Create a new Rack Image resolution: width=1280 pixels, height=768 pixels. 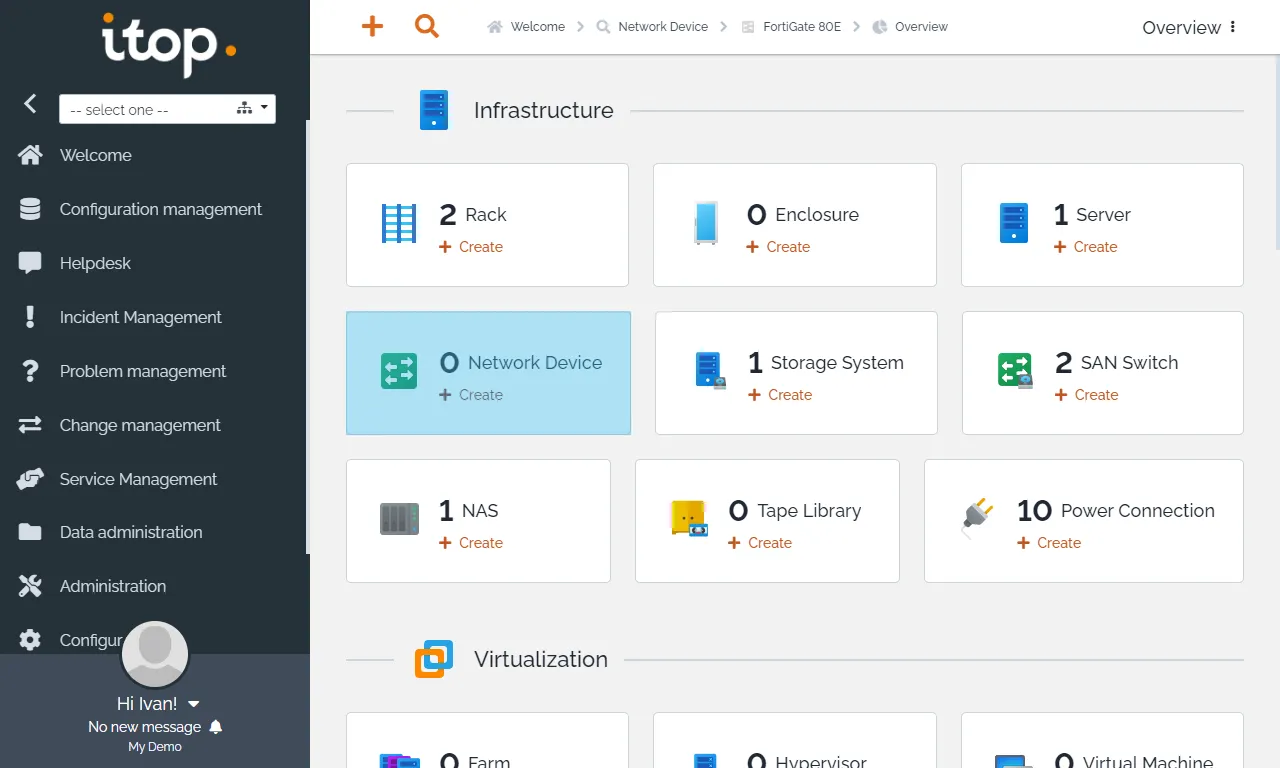[x=471, y=247]
